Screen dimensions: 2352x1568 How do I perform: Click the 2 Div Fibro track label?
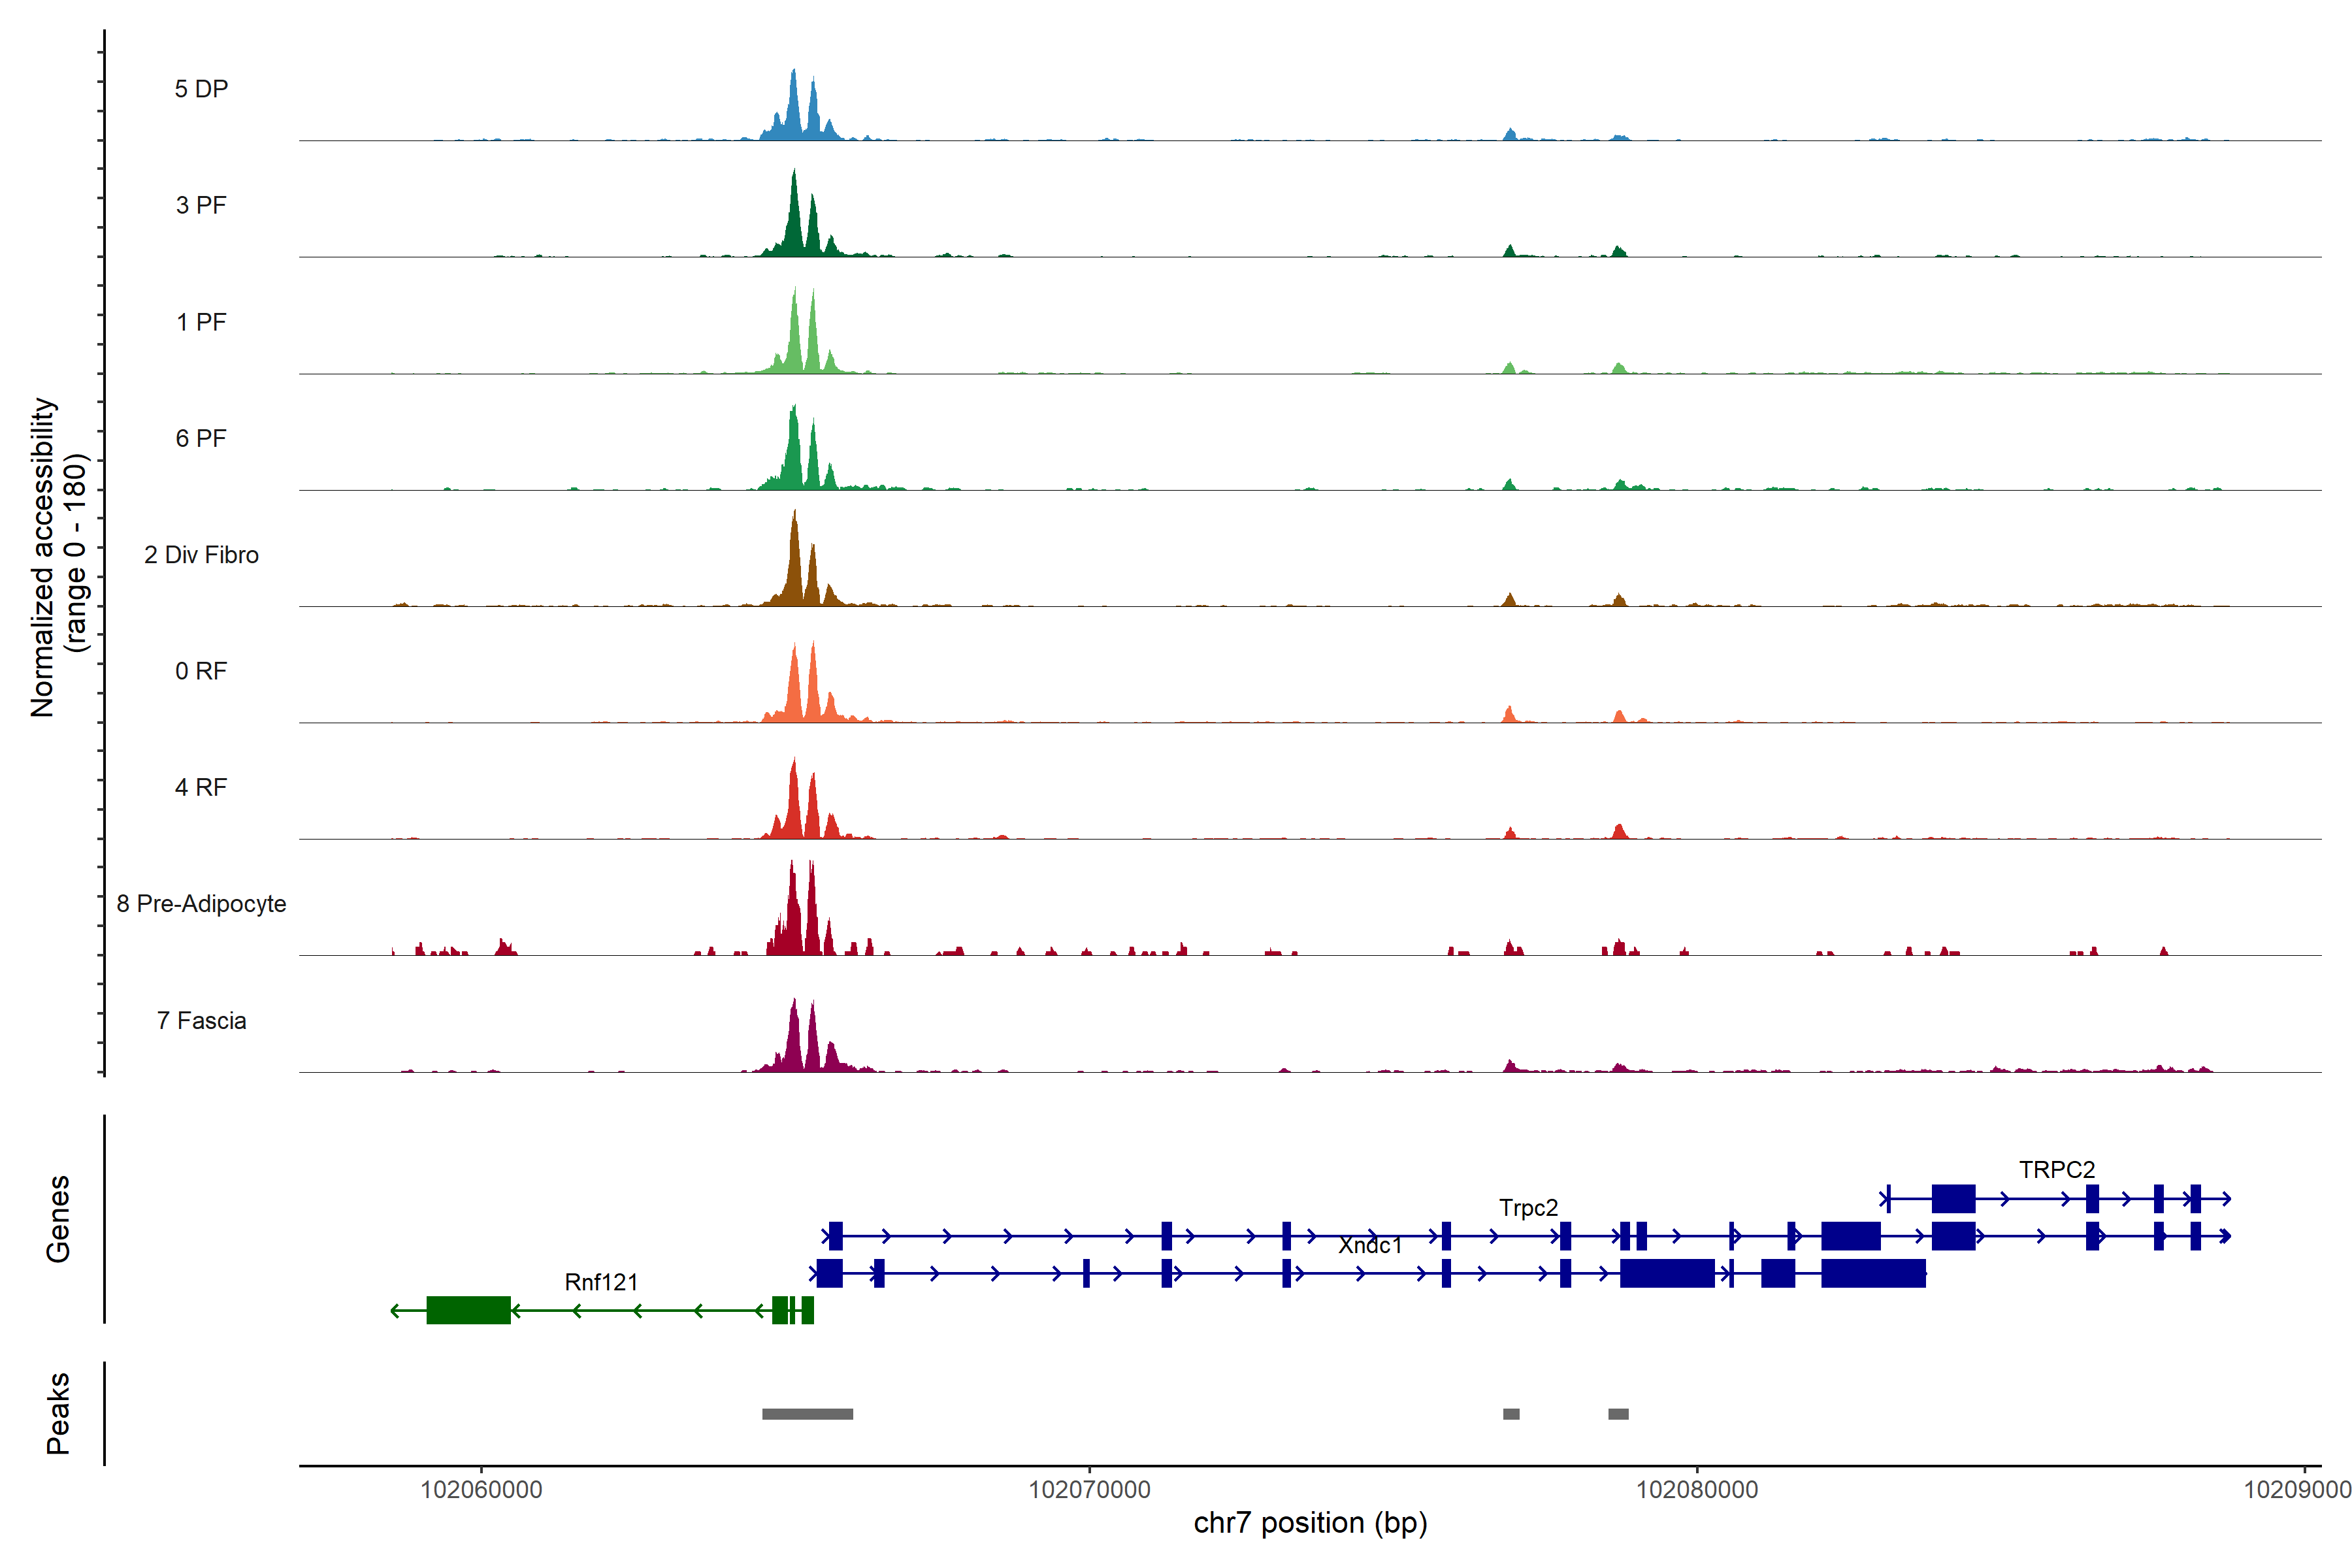(201, 555)
